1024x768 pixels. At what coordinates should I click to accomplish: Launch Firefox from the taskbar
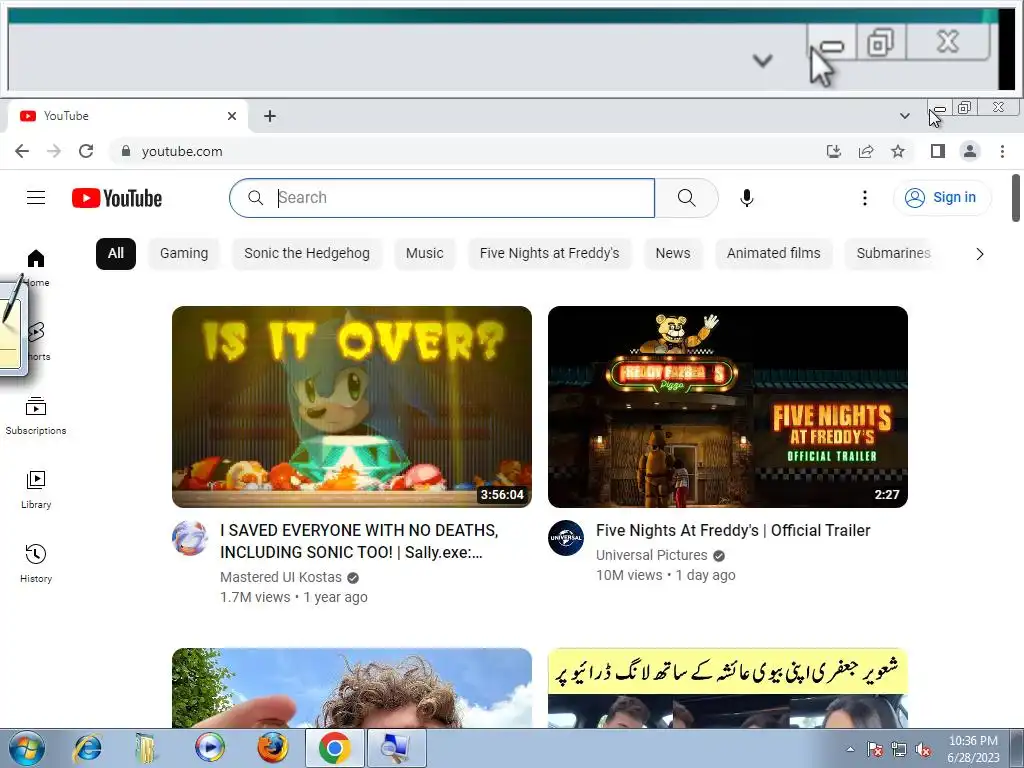click(272, 748)
